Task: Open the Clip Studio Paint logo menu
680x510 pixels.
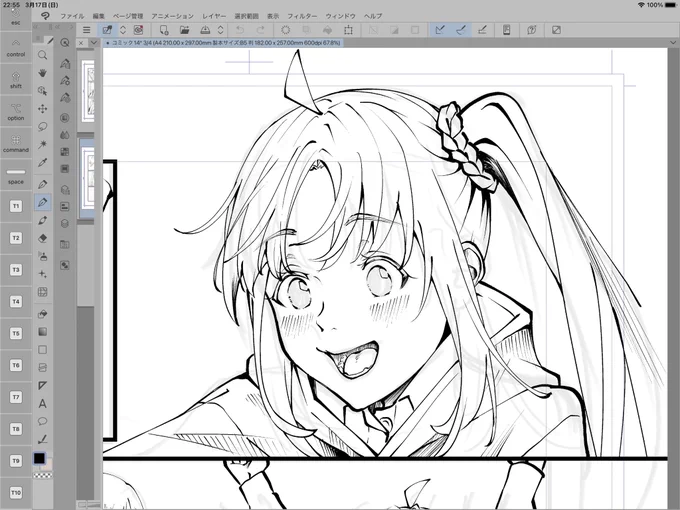Action: pos(45,16)
